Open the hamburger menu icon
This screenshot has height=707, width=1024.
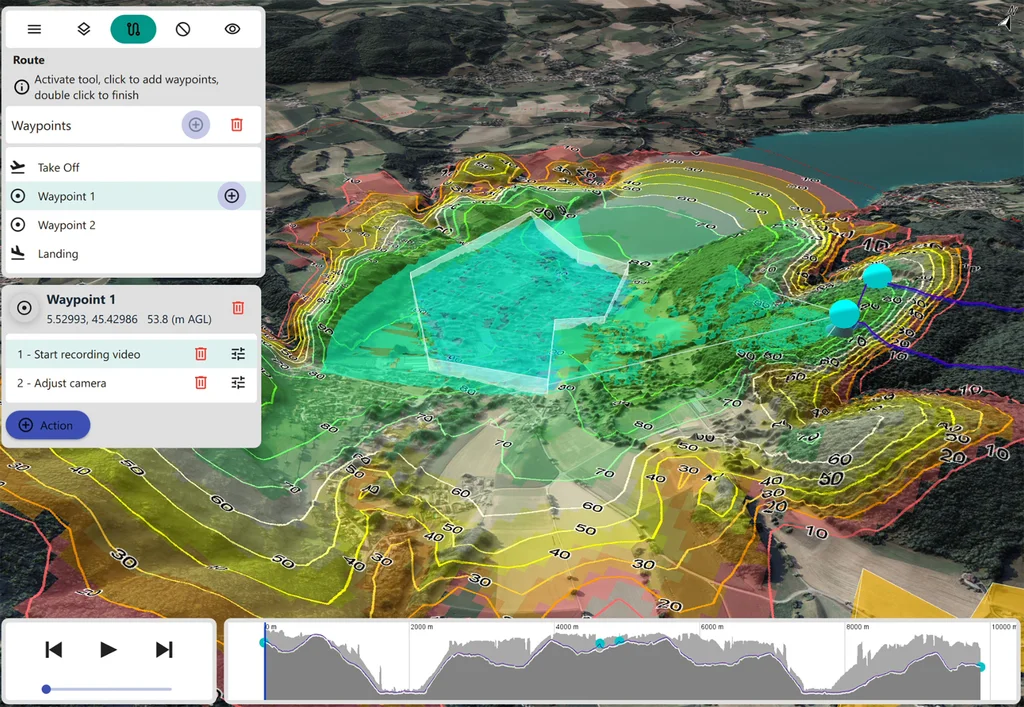click(x=33, y=29)
